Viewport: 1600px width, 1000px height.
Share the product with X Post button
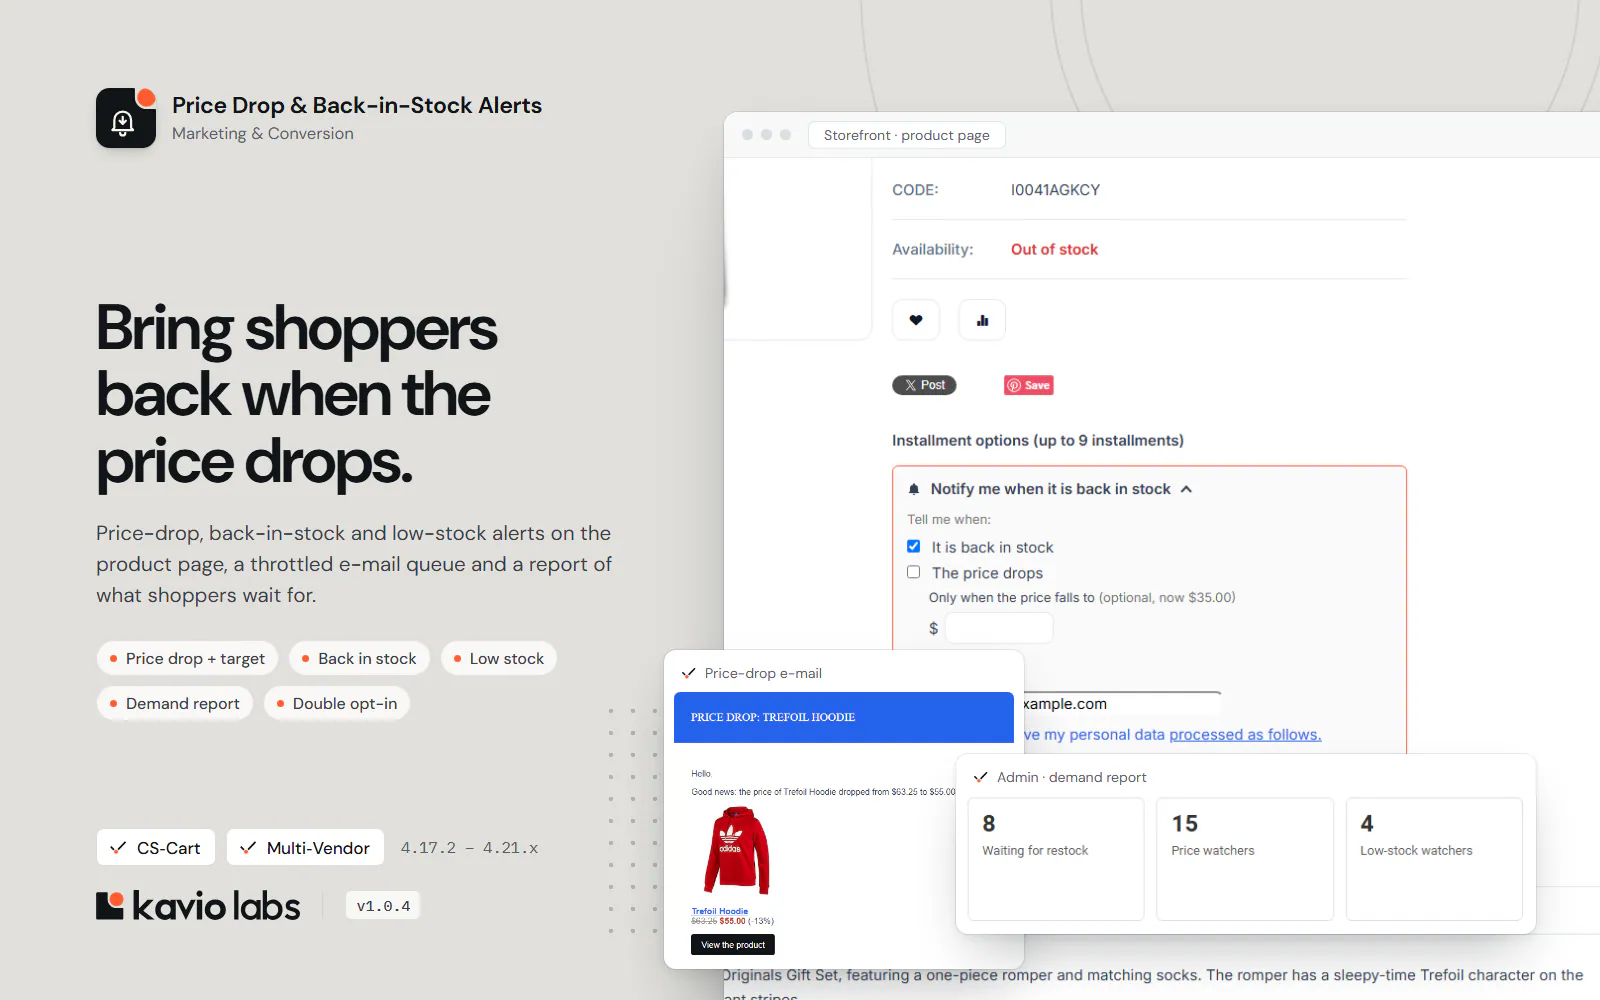(924, 385)
